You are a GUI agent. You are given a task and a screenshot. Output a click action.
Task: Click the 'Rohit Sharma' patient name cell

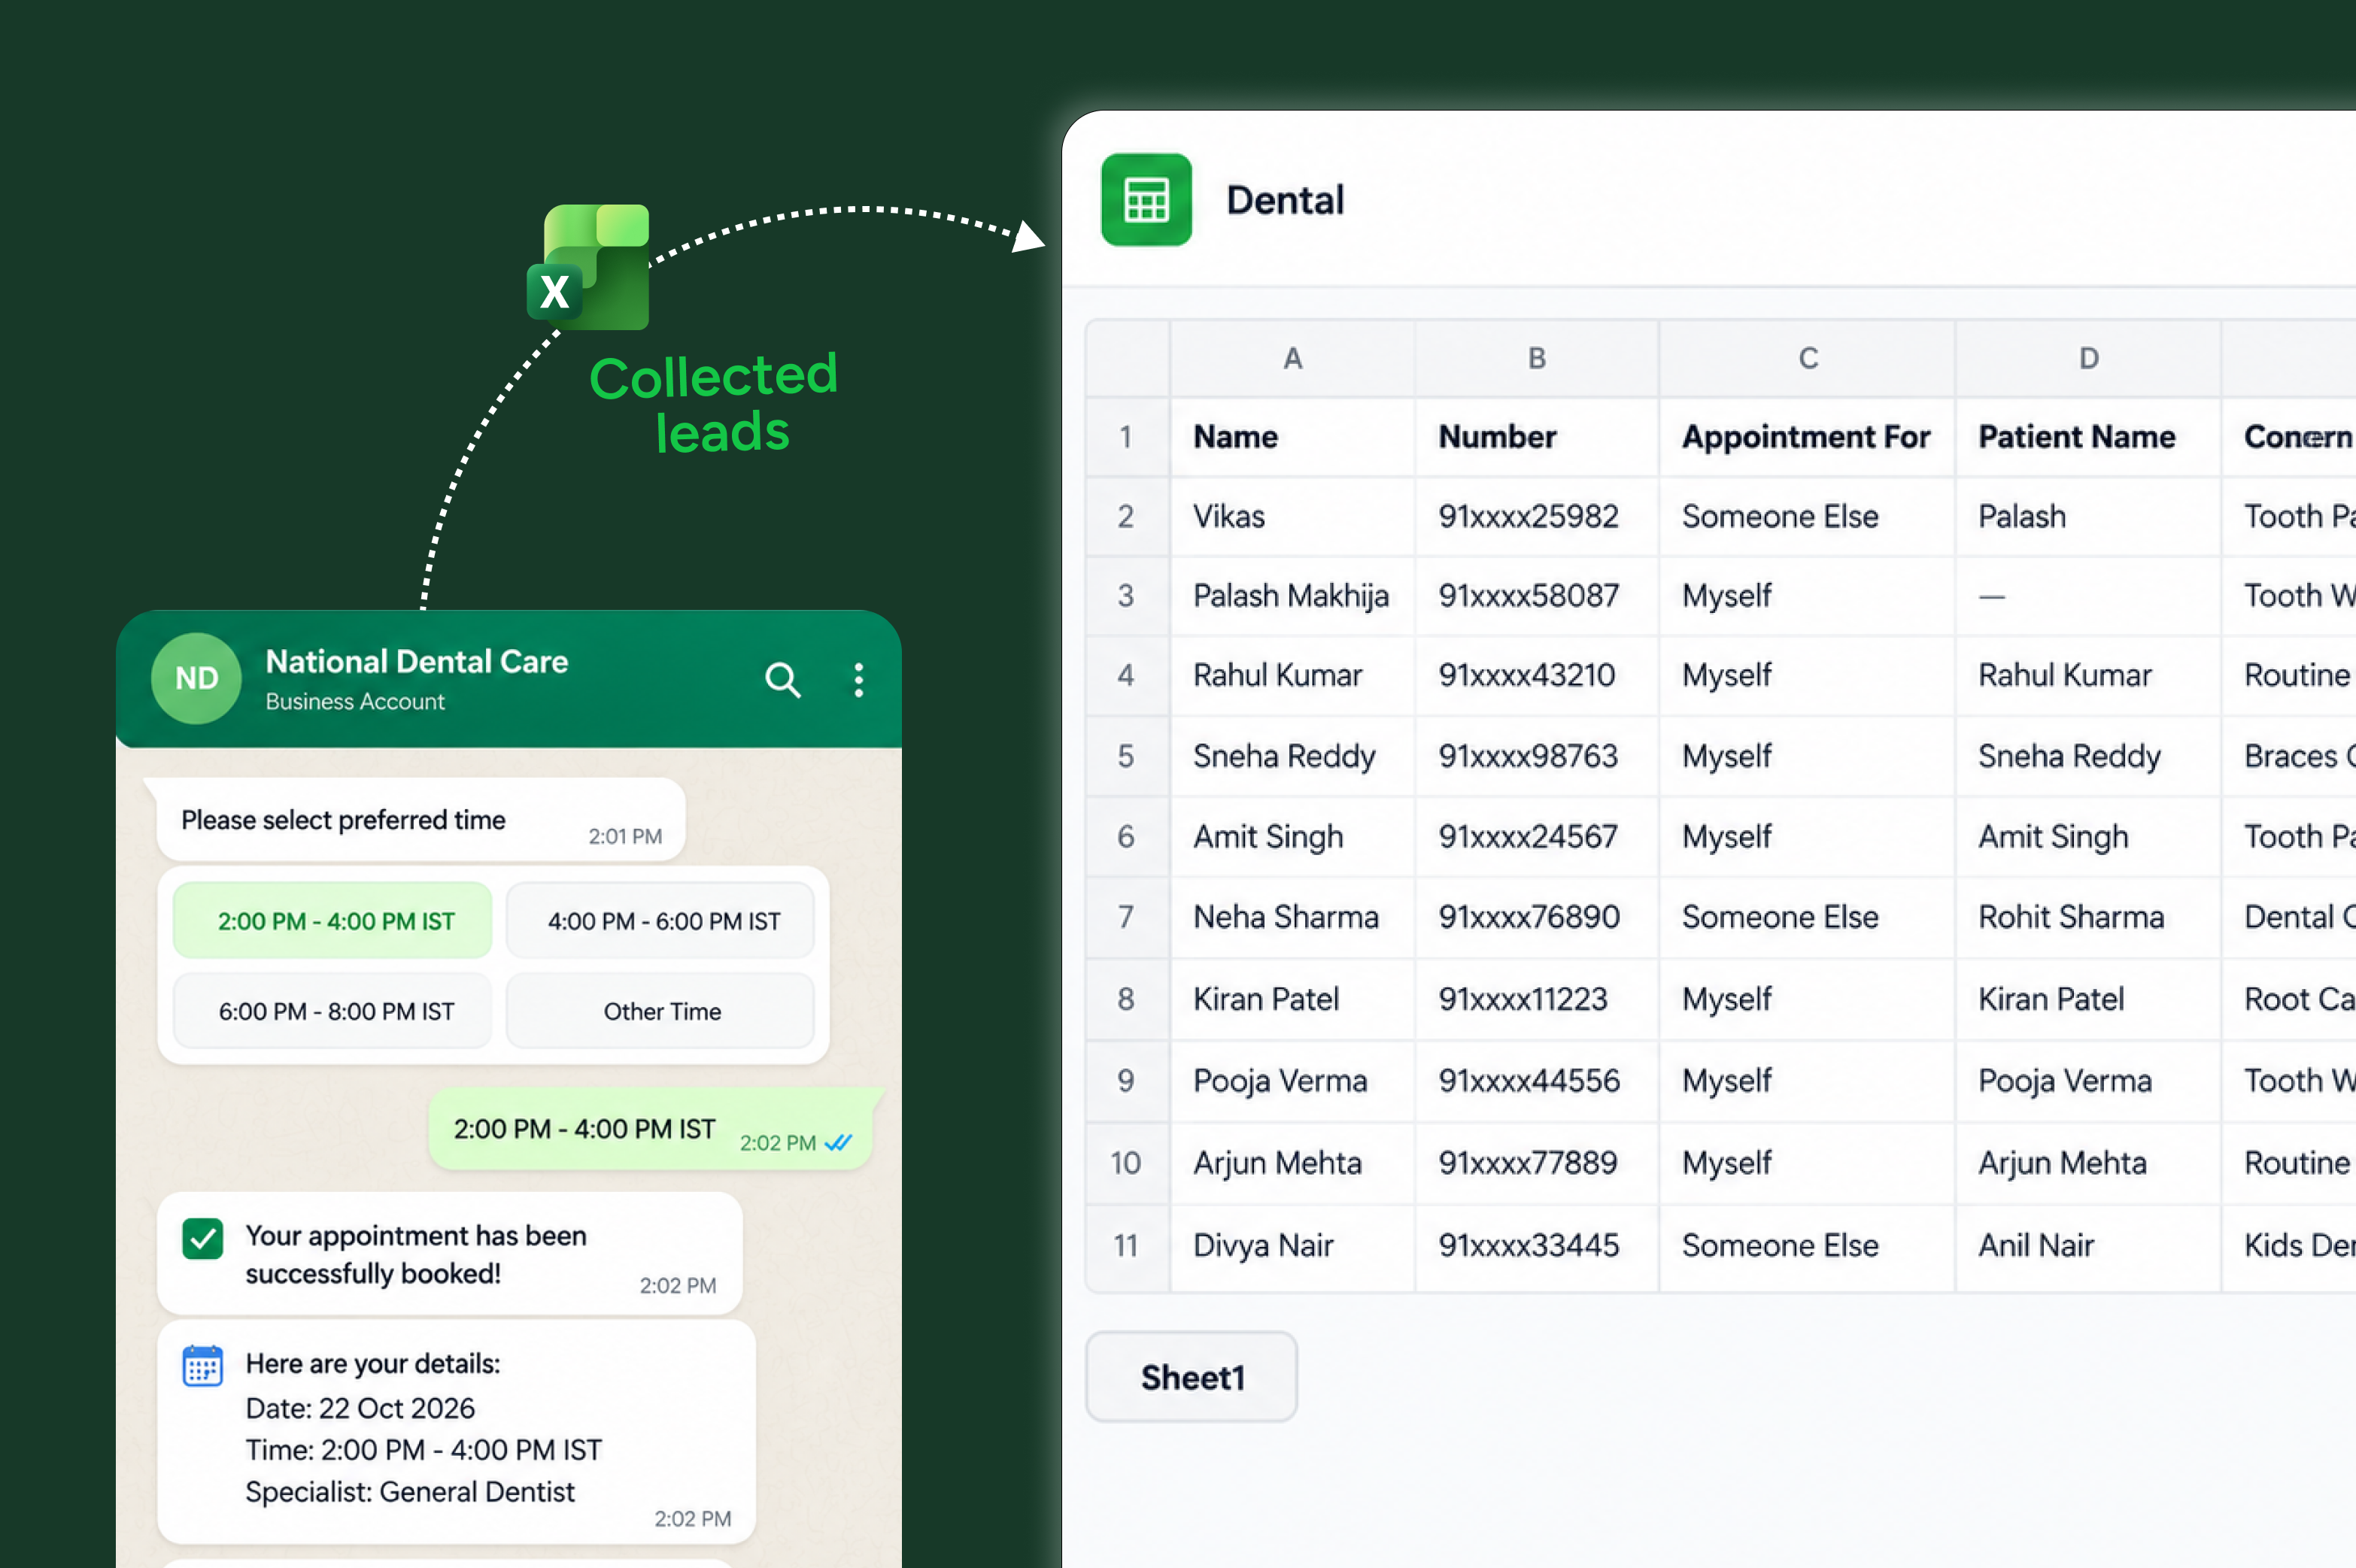[x=2088, y=917]
